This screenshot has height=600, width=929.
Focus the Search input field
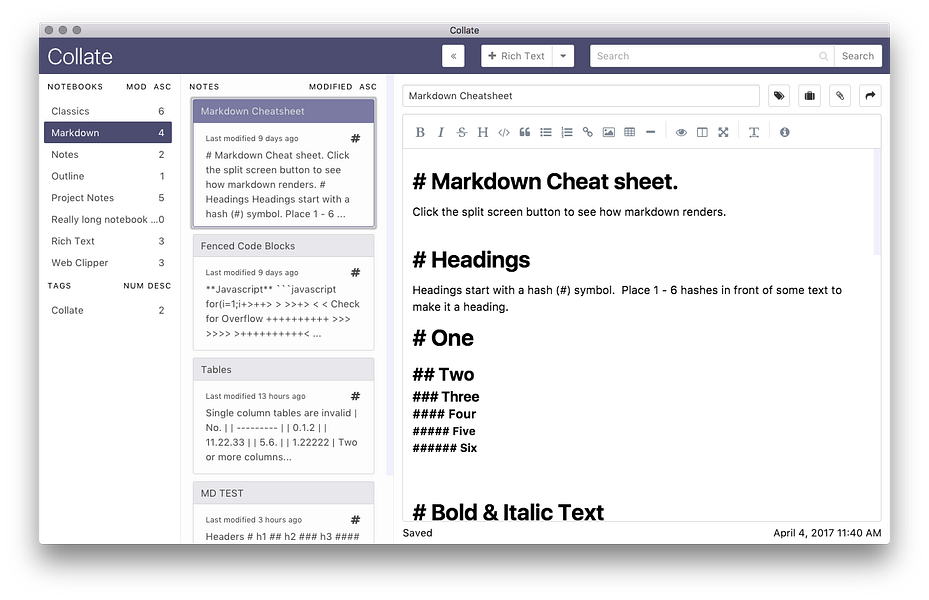pyautogui.click(x=705, y=56)
